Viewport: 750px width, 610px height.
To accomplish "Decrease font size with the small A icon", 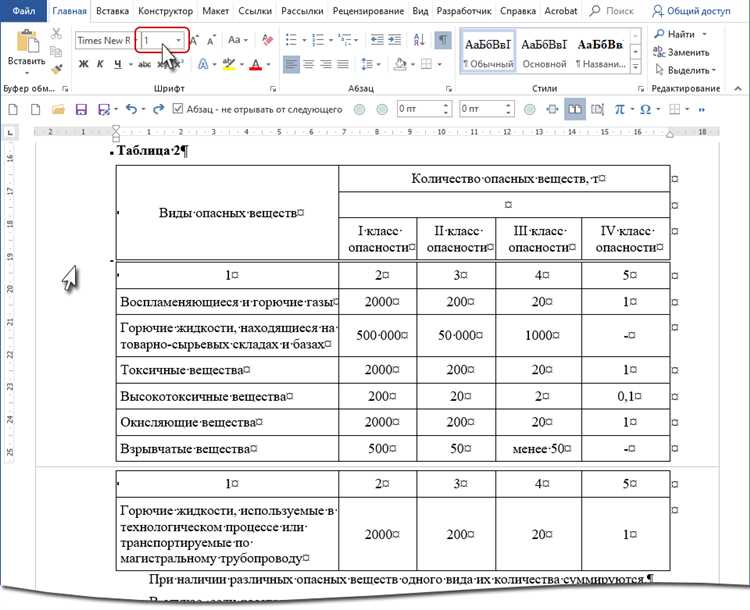I will point(211,40).
